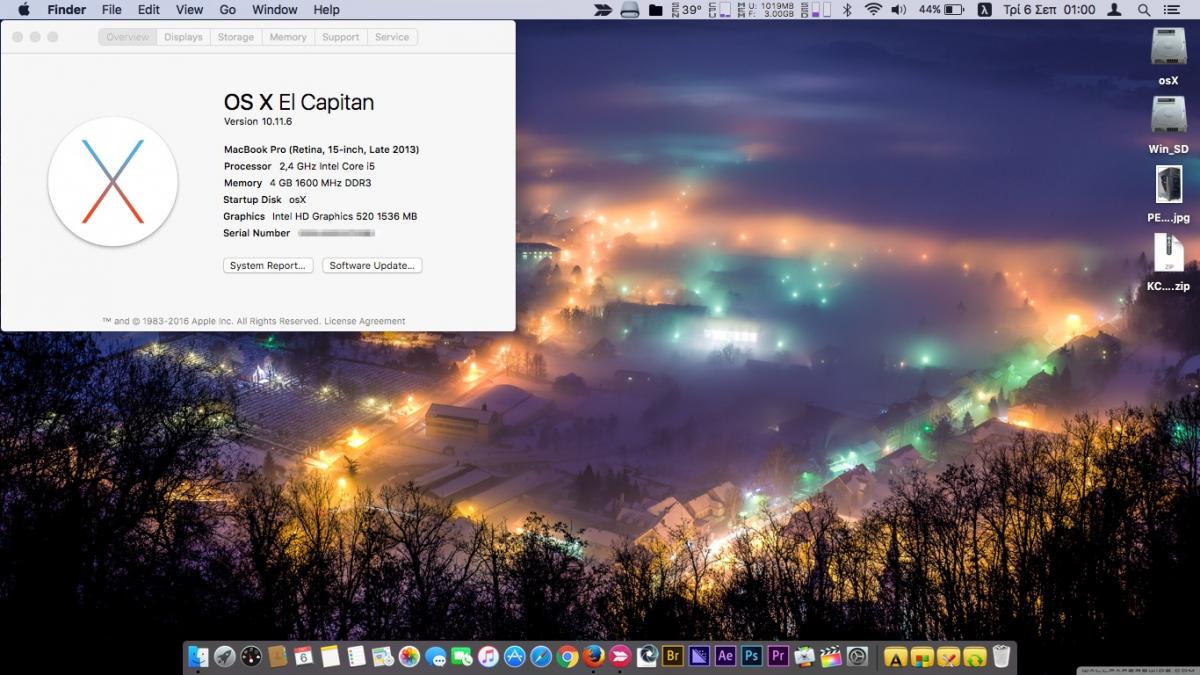Open the Dashboard gauge icon in Dock
1200x675 pixels.
[x=251, y=656]
